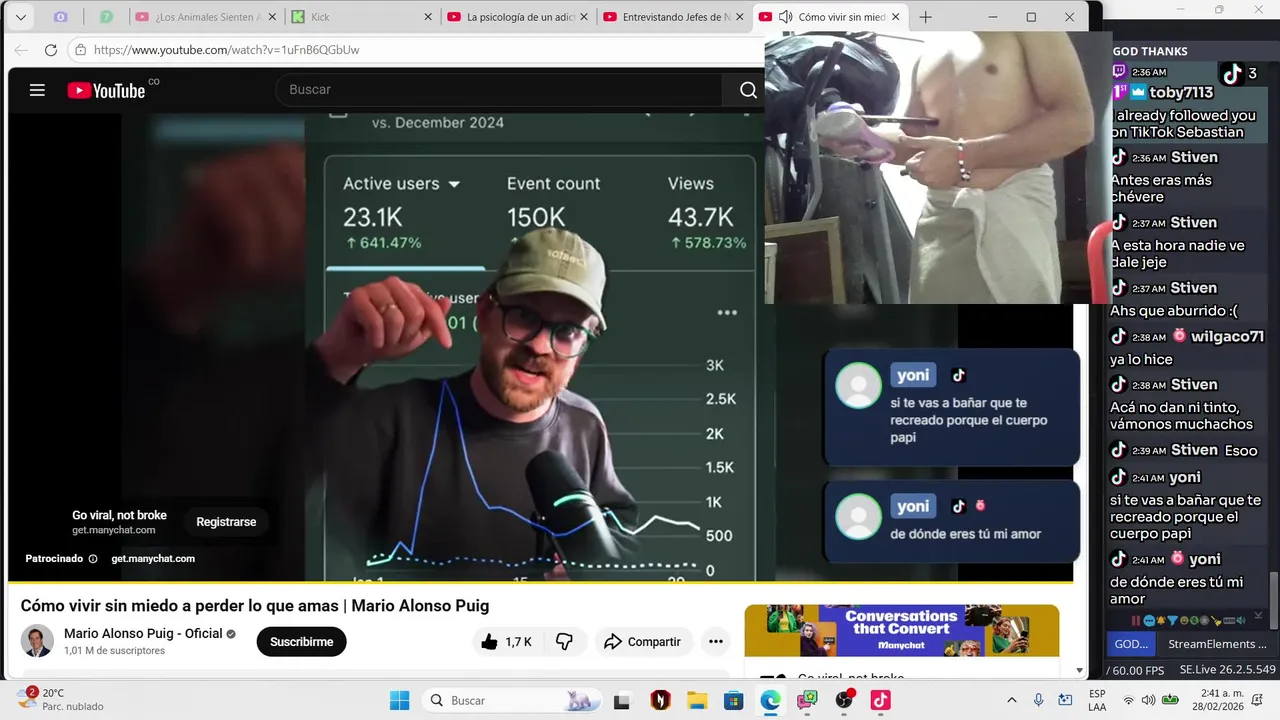Click the wilgaco71 chat username
This screenshot has height=720, width=1280.
(x=1227, y=337)
